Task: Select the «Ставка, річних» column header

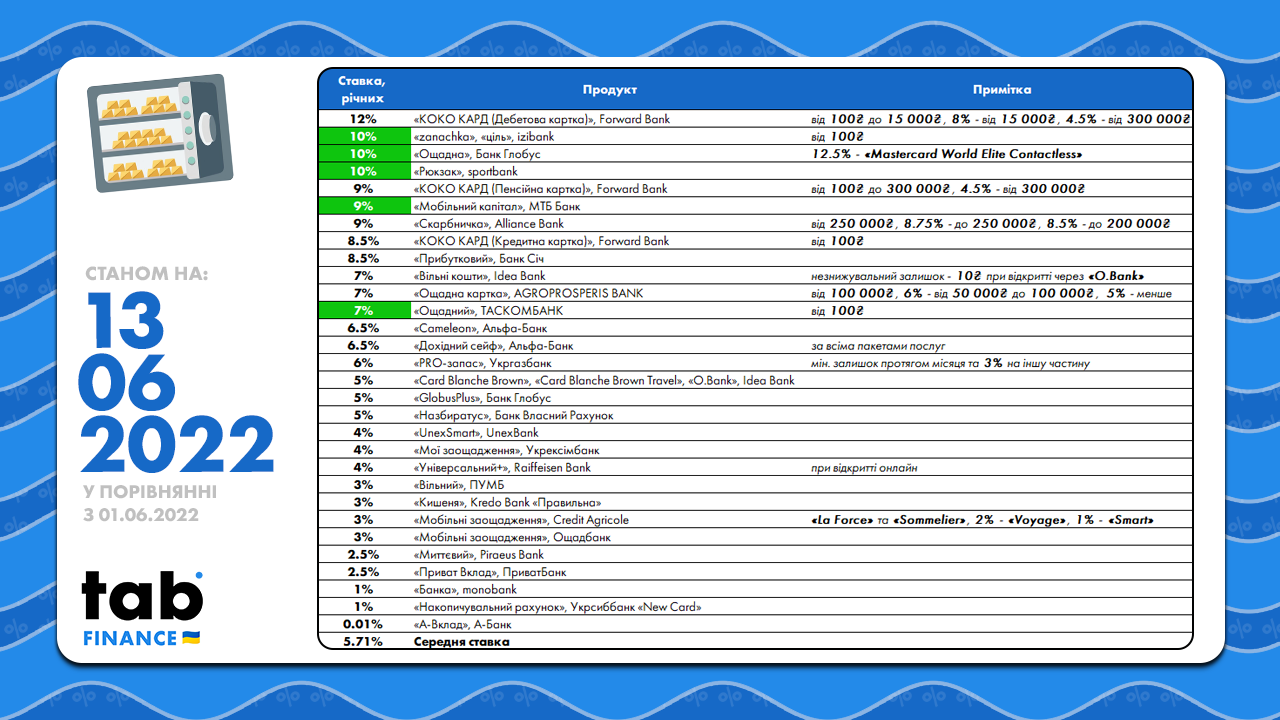Action: tap(361, 89)
